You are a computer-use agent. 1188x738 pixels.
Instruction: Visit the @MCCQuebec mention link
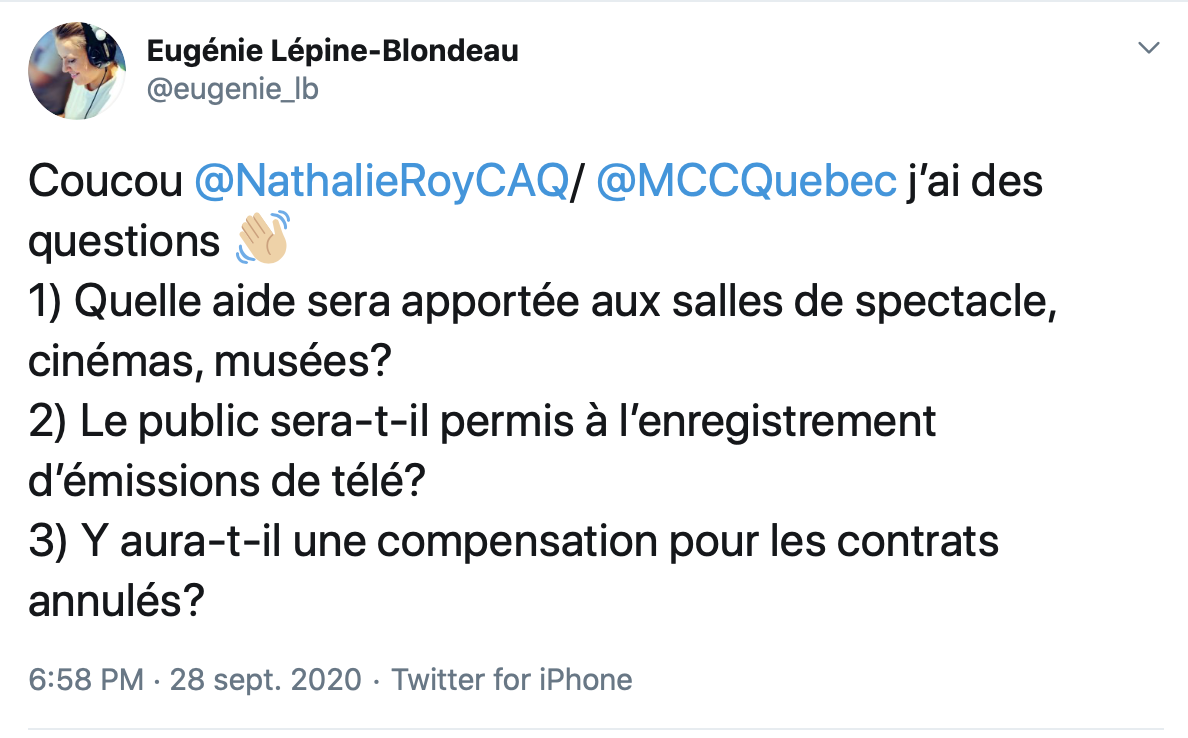tap(746, 183)
